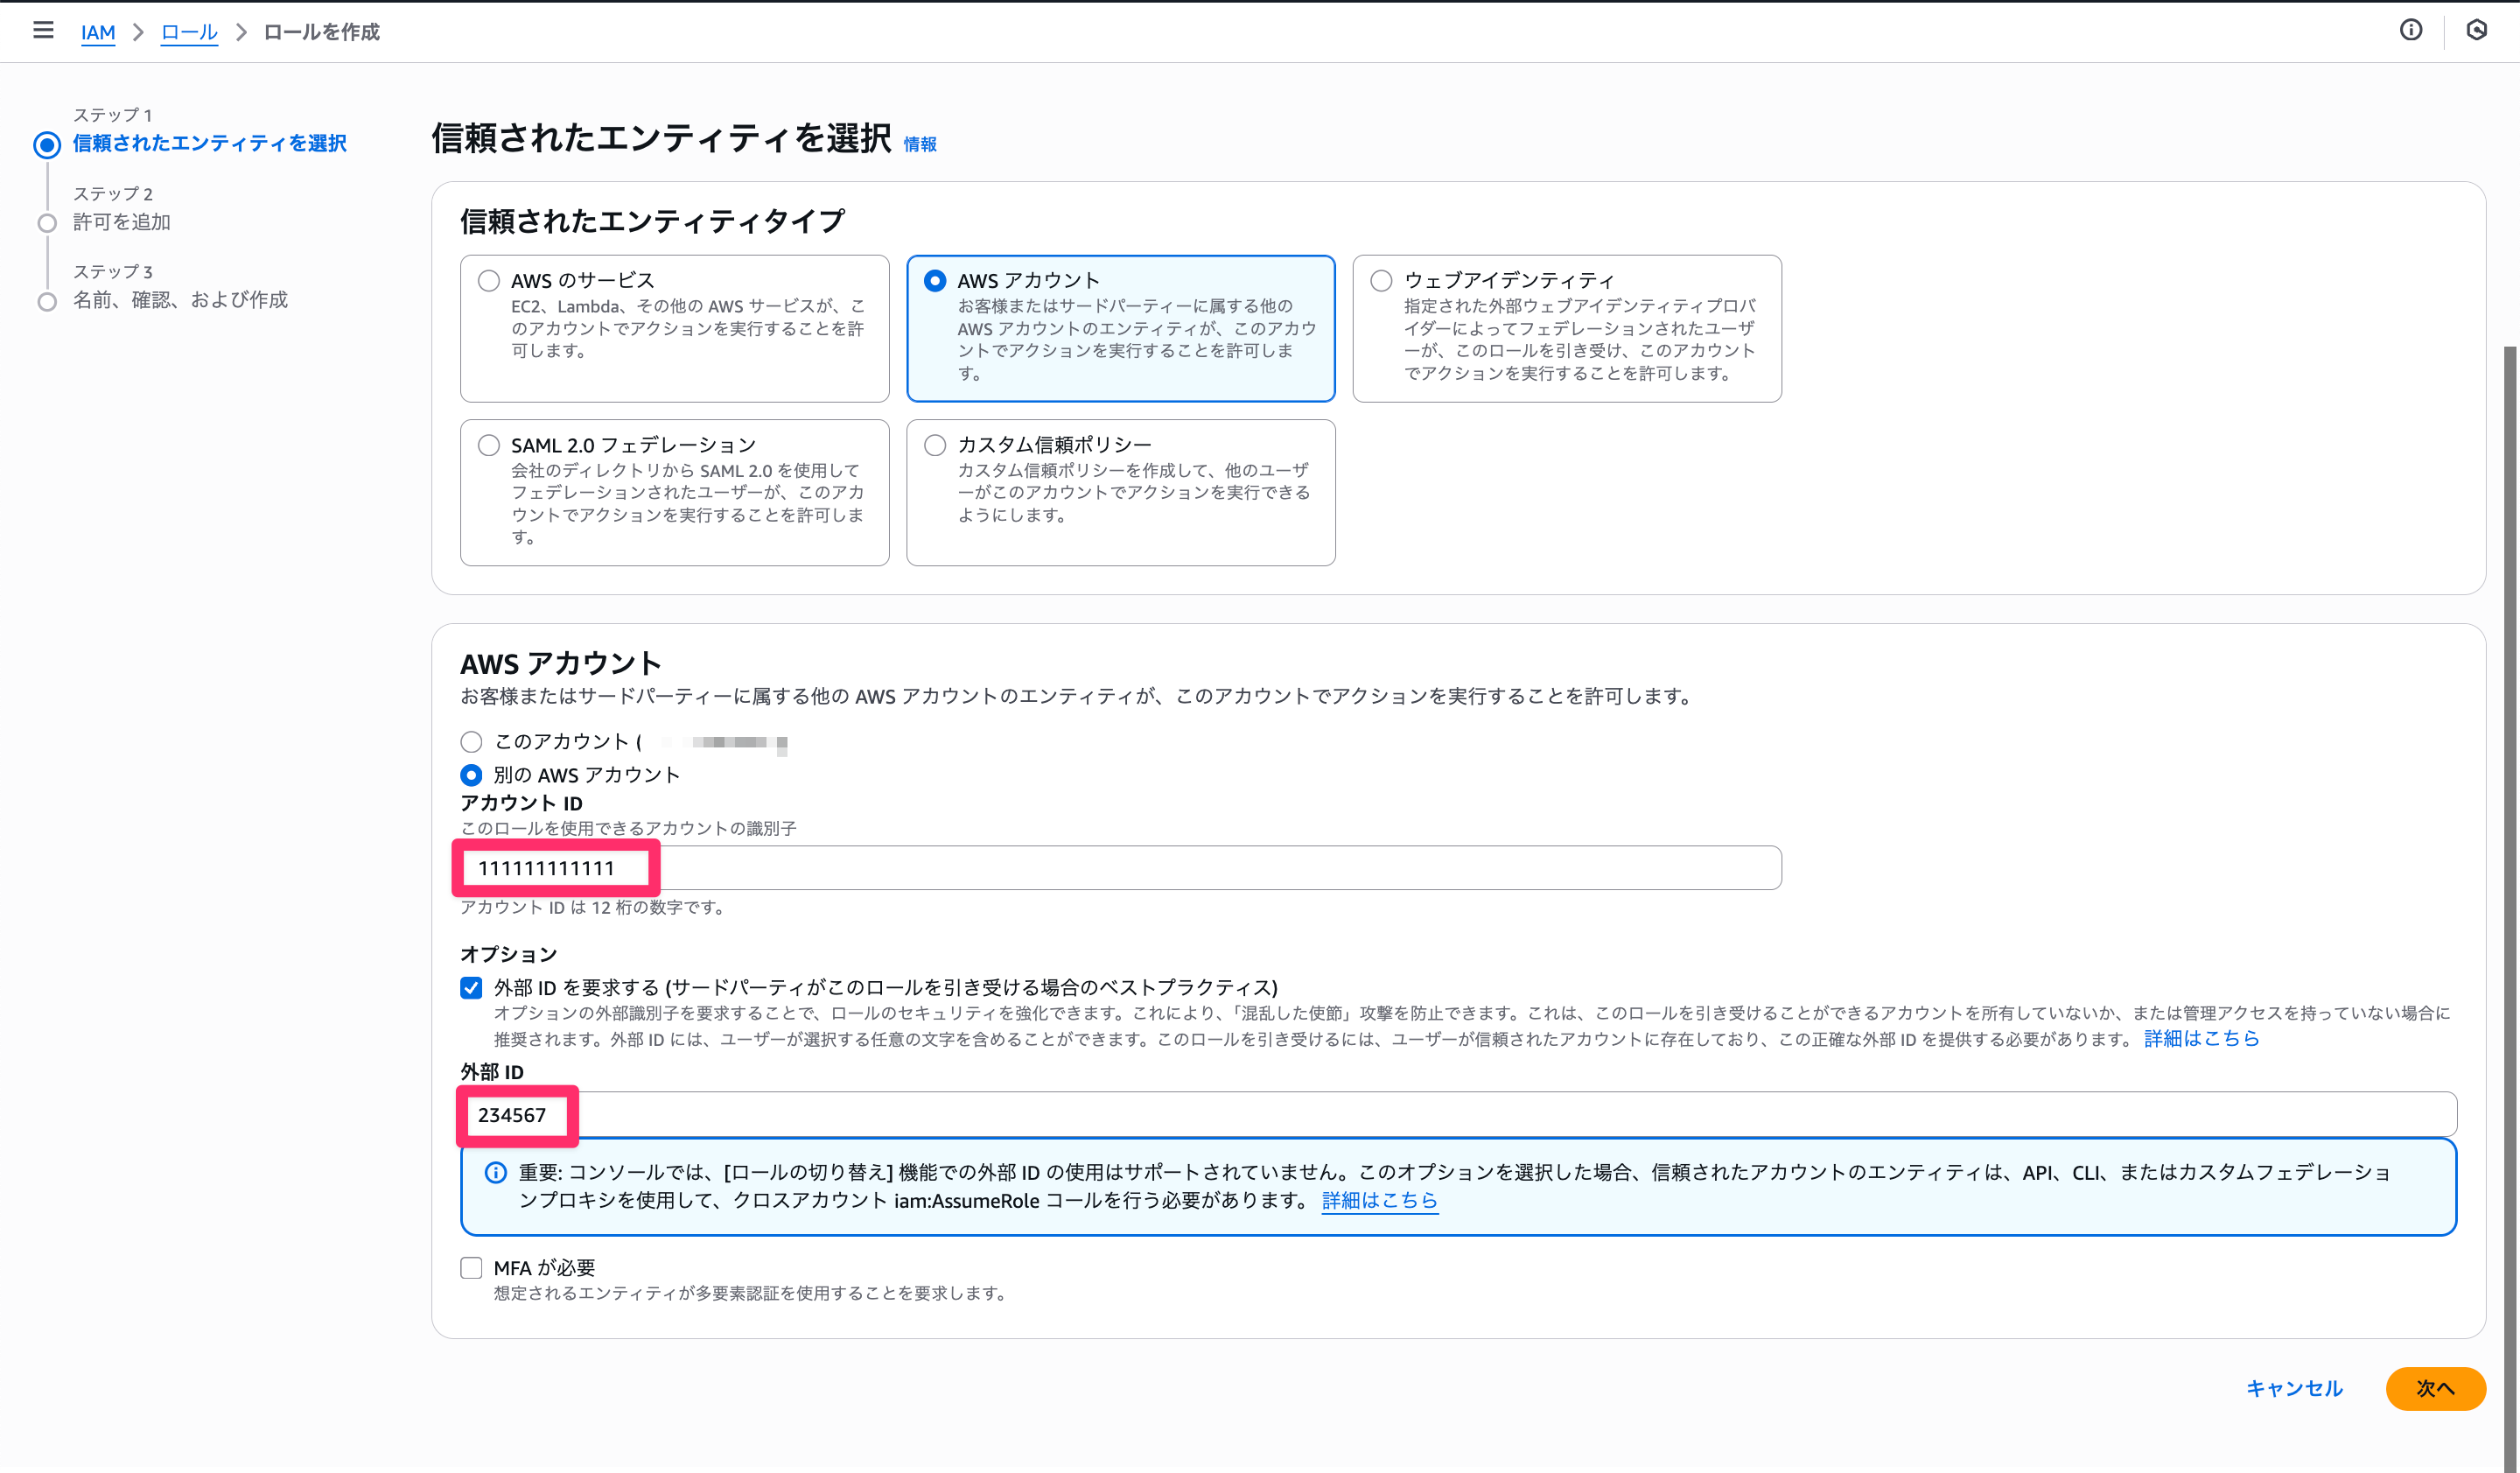Click the ロール breadcrumb link
The image size is (2520, 1473).
coord(189,32)
